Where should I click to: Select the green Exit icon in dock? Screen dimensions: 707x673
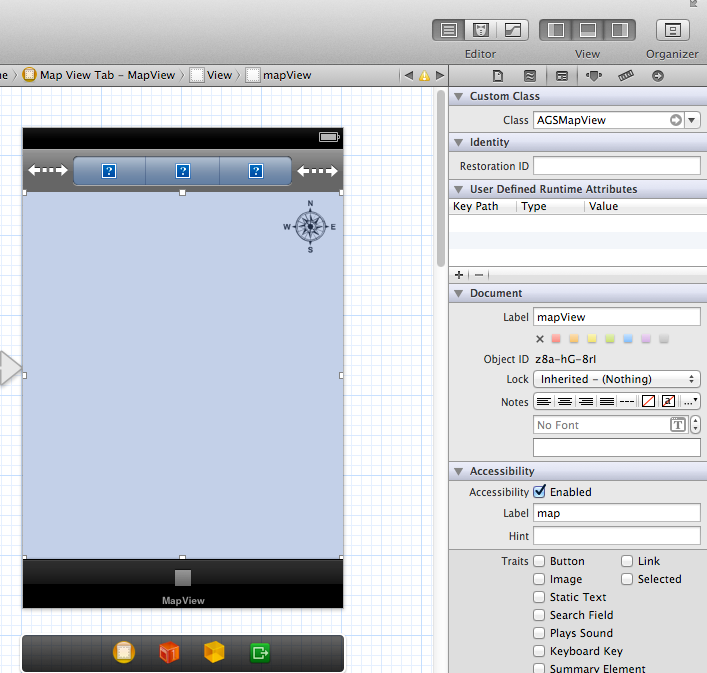coord(260,653)
